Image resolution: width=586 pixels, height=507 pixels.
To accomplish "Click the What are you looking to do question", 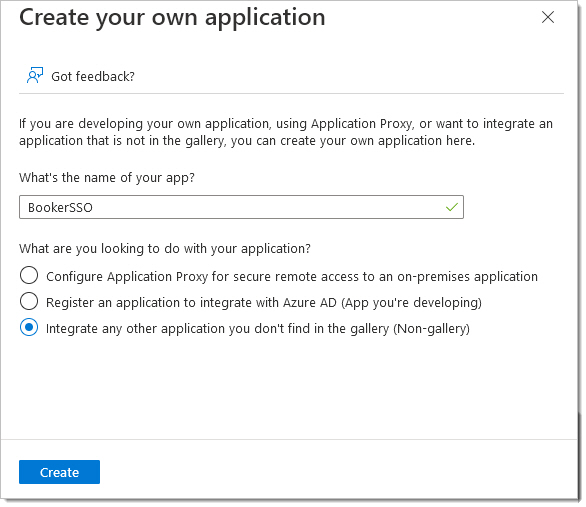I will coord(165,249).
